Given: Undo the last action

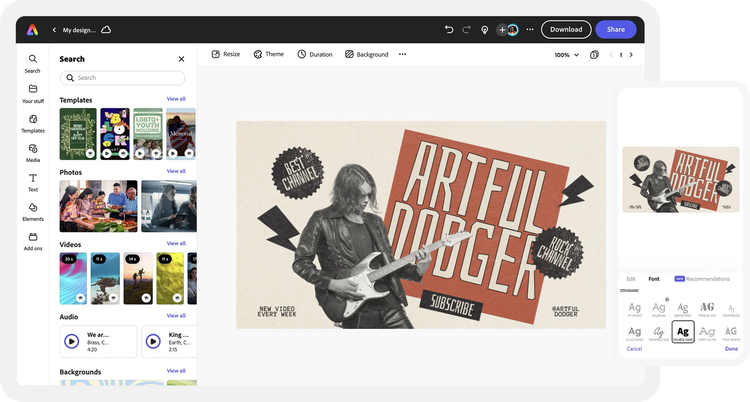Looking at the screenshot, I should point(449,30).
